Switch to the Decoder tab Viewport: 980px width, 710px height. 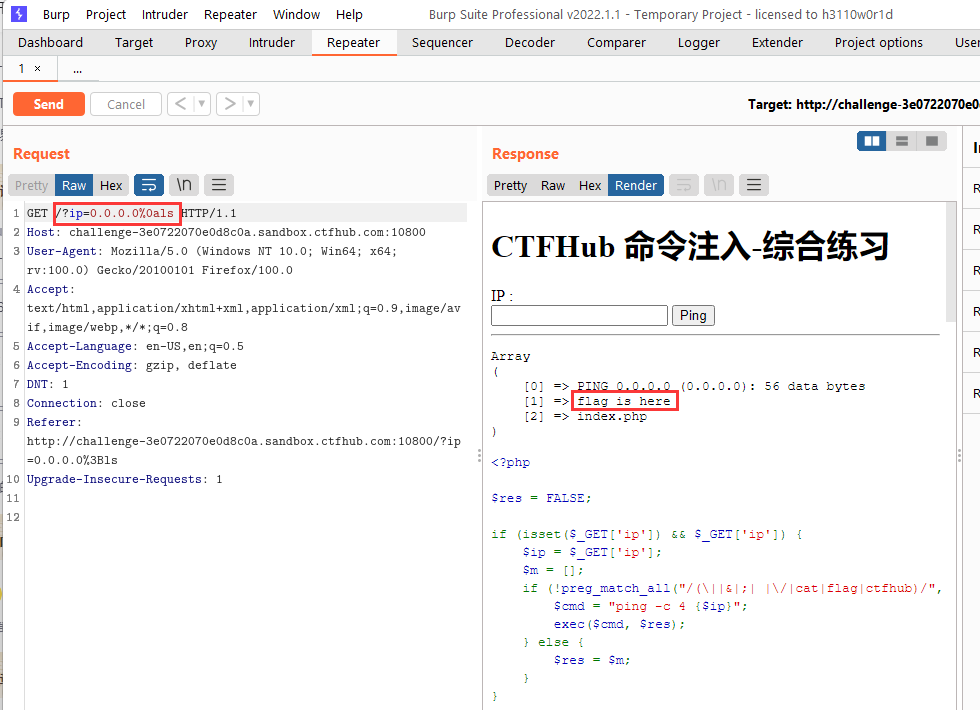[x=529, y=42]
